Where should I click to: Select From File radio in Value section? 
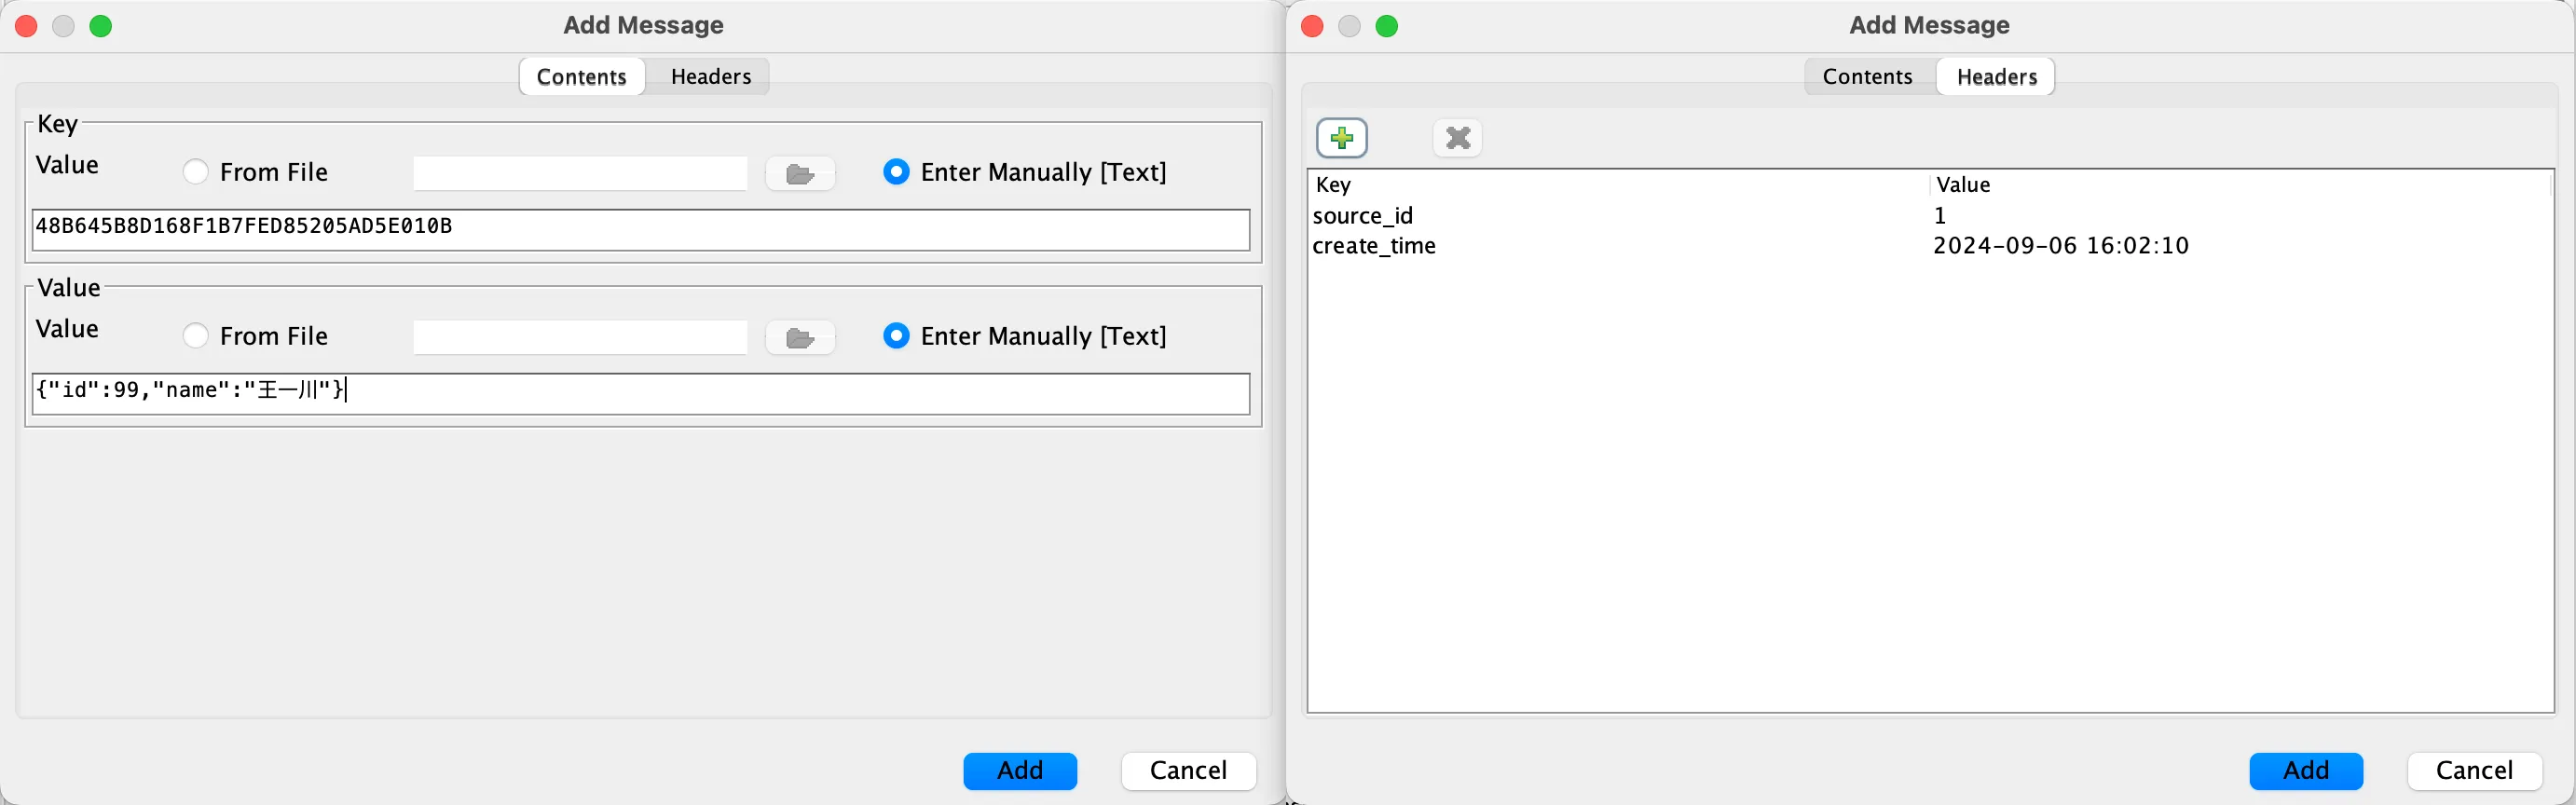(x=196, y=336)
